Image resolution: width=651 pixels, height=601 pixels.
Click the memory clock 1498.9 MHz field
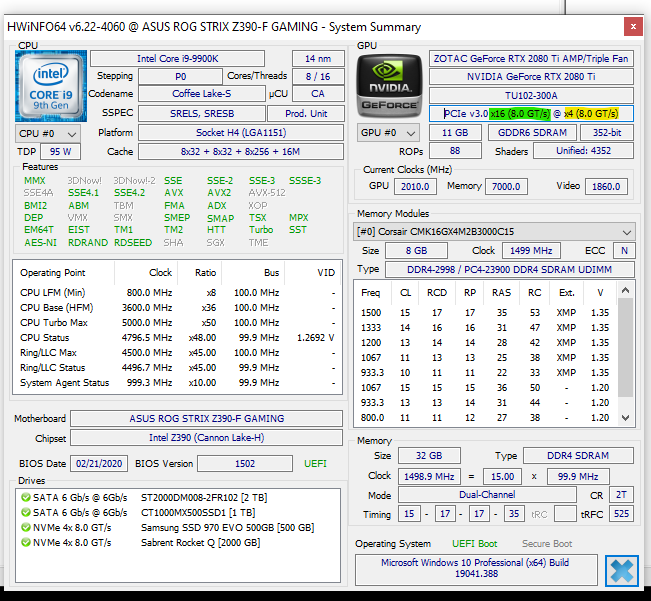[x=429, y=476]
